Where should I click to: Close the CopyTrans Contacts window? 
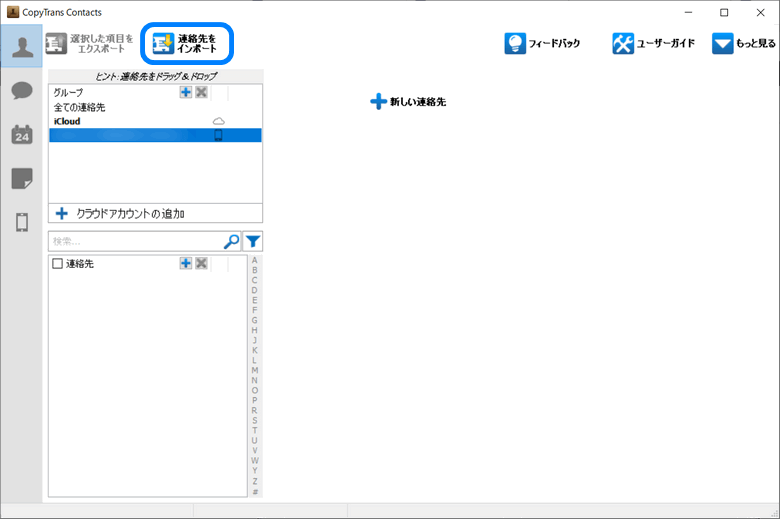(761, 12)
